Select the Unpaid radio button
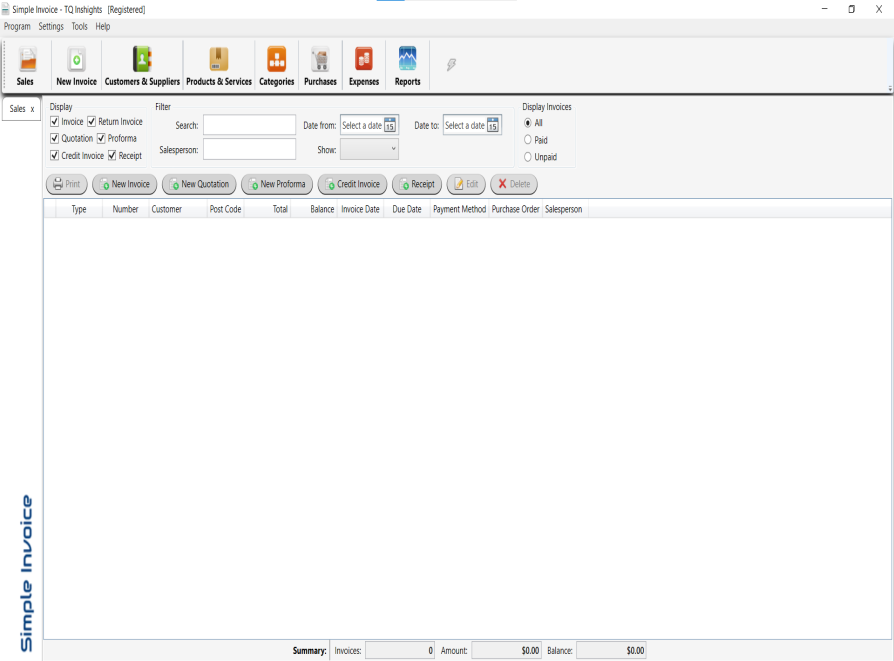Viewport: 894px width, 661px height. [528, 157]
